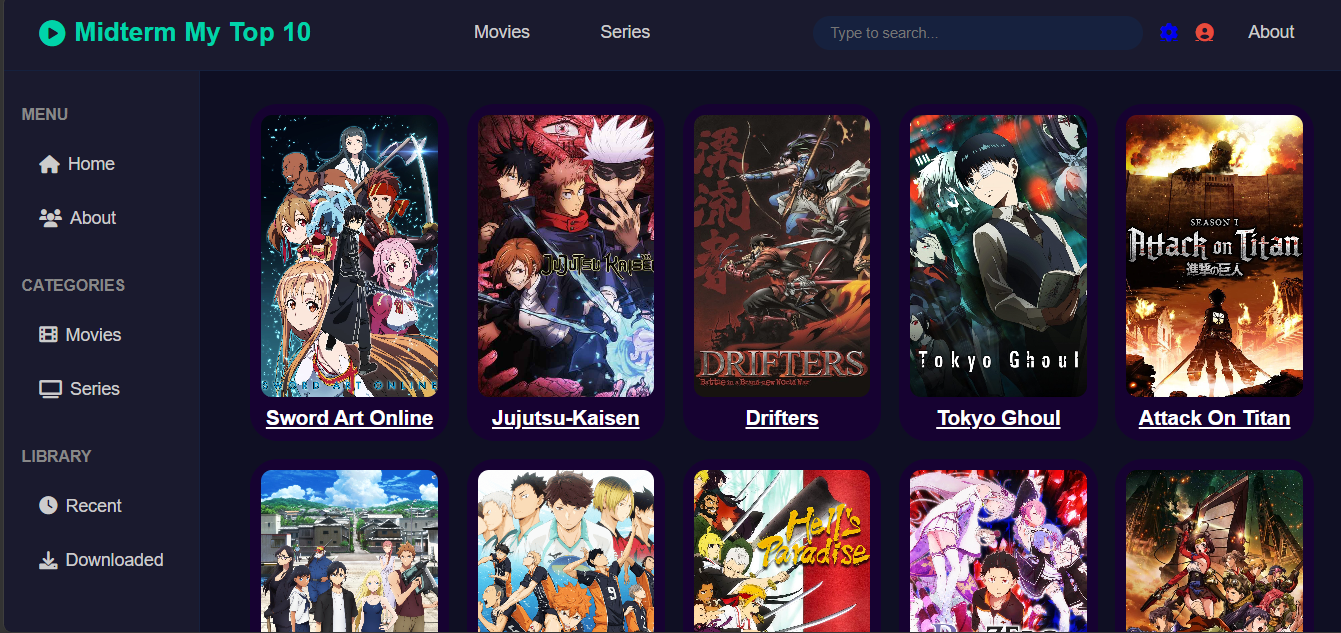Click the film icon beside sidebar Movies
Viewport: 1341px width, 633px height.
coord(48,334)
